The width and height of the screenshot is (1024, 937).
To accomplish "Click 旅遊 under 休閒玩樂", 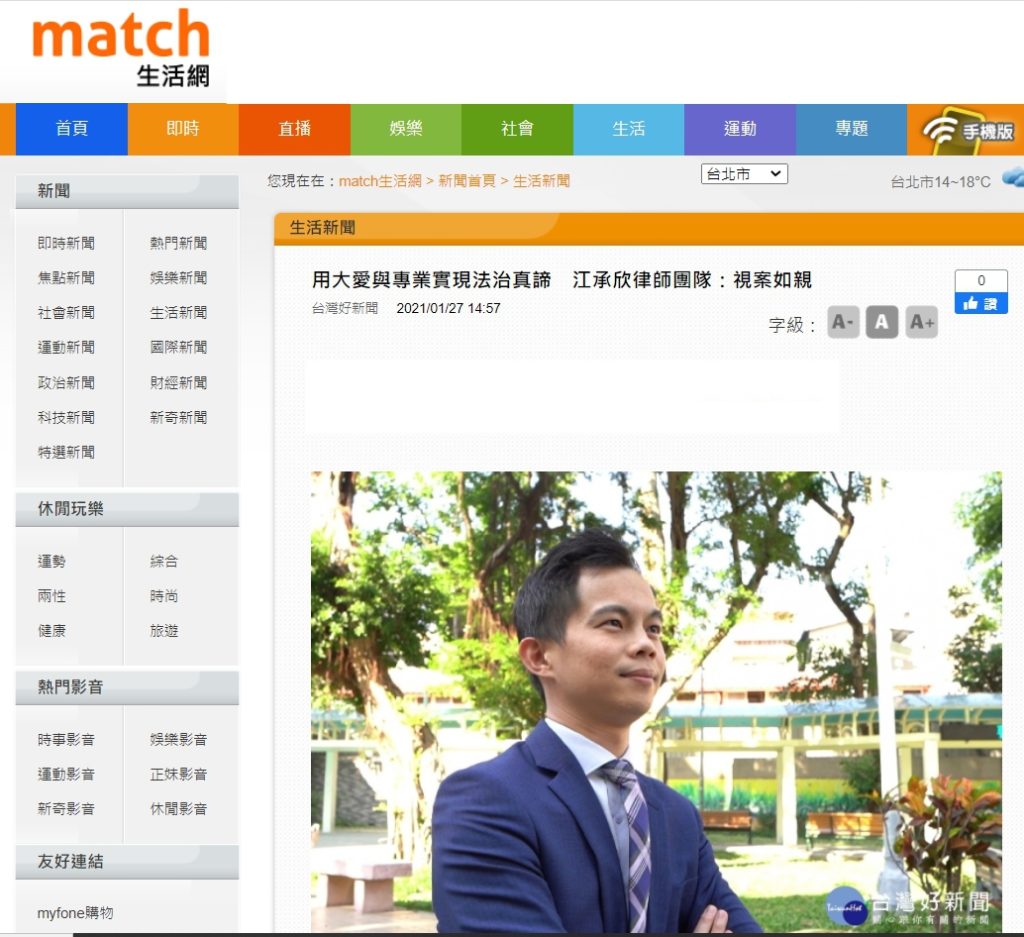I will [x=165, y=631].
